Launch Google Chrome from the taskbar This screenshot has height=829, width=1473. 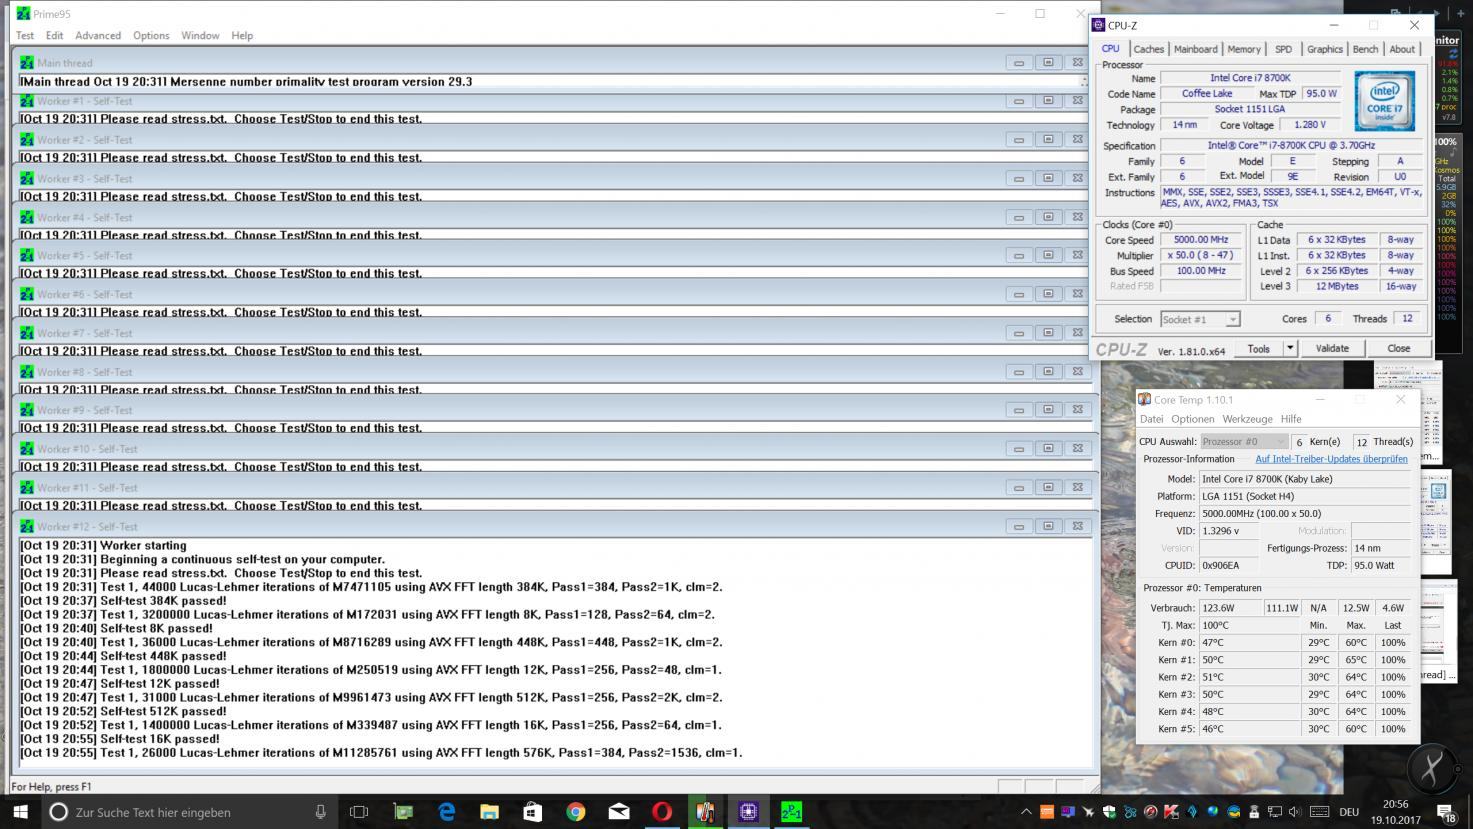pyautogui.click(x=576, y=812)
